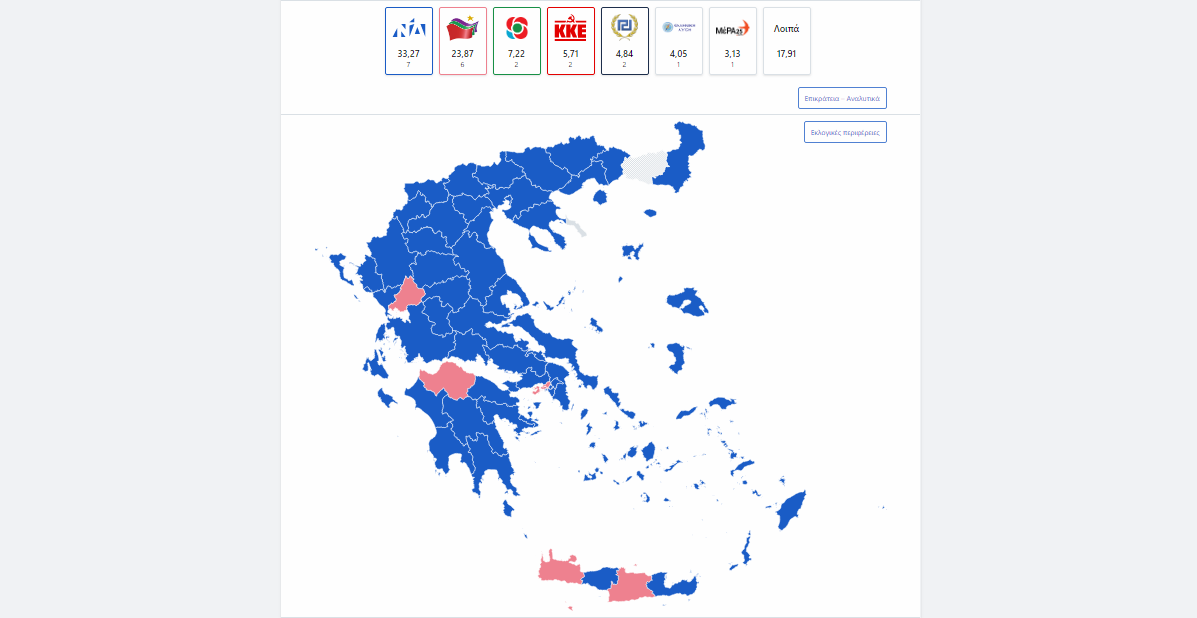Click the ΜέΡΑ25 party logo
The width and height of the screenshot is (1197, 618).
pyautogui.click(x=732, y=30)
